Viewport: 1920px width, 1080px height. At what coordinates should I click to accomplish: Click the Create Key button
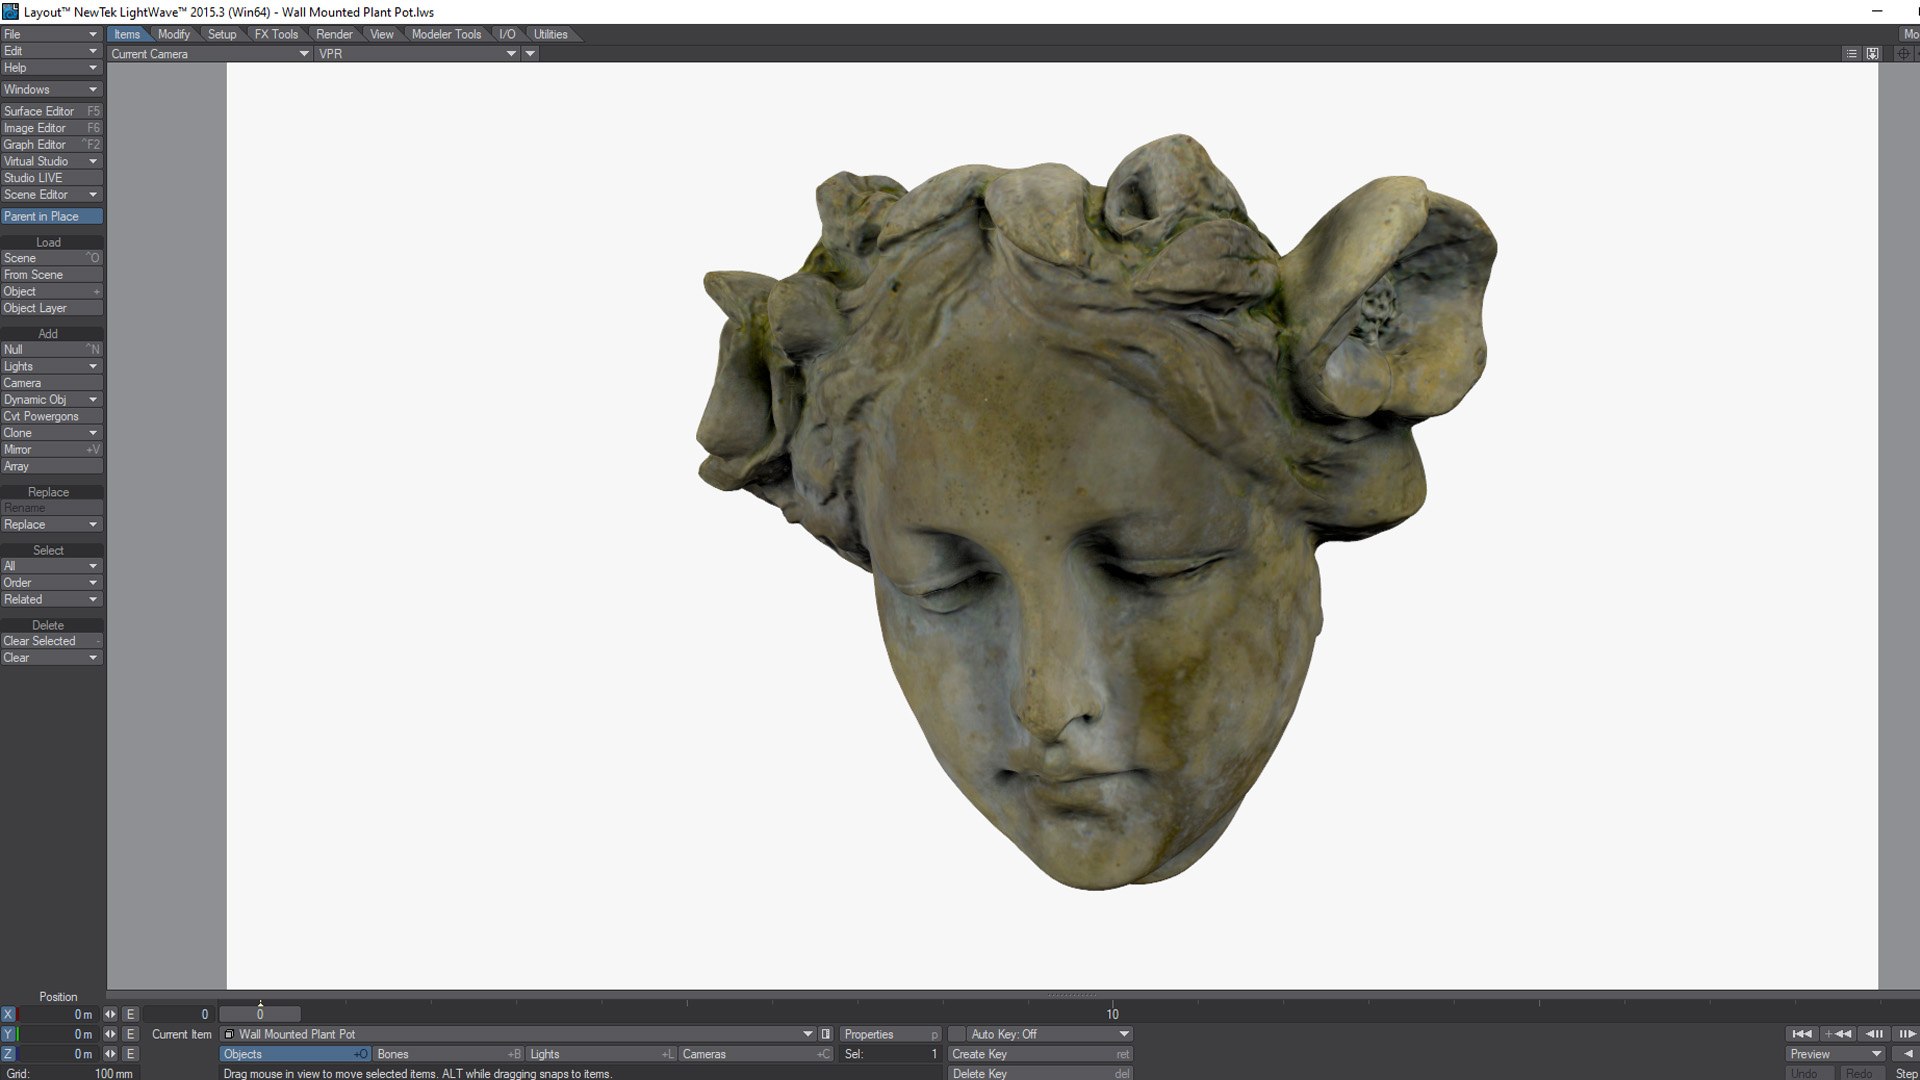tap(1040, 1054)
